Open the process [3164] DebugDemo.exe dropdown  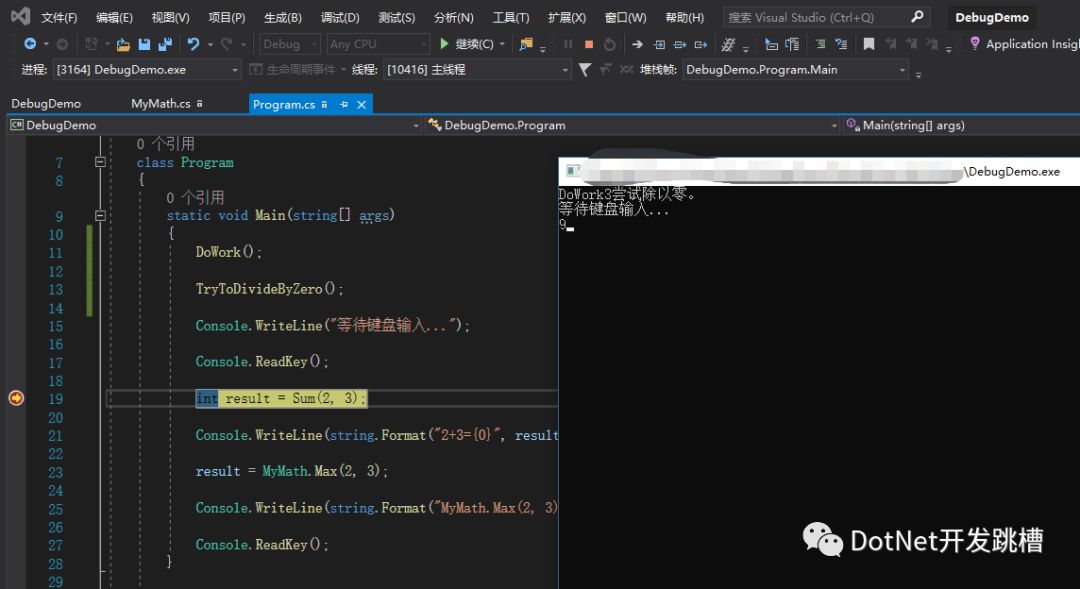147,70
